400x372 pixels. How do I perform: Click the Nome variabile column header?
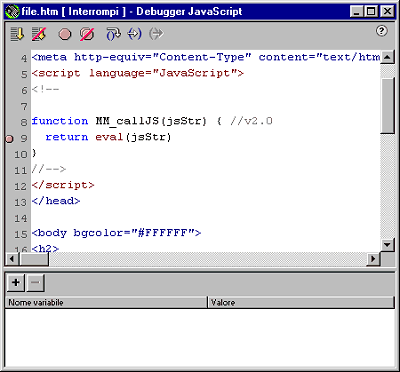coord(106,302)
